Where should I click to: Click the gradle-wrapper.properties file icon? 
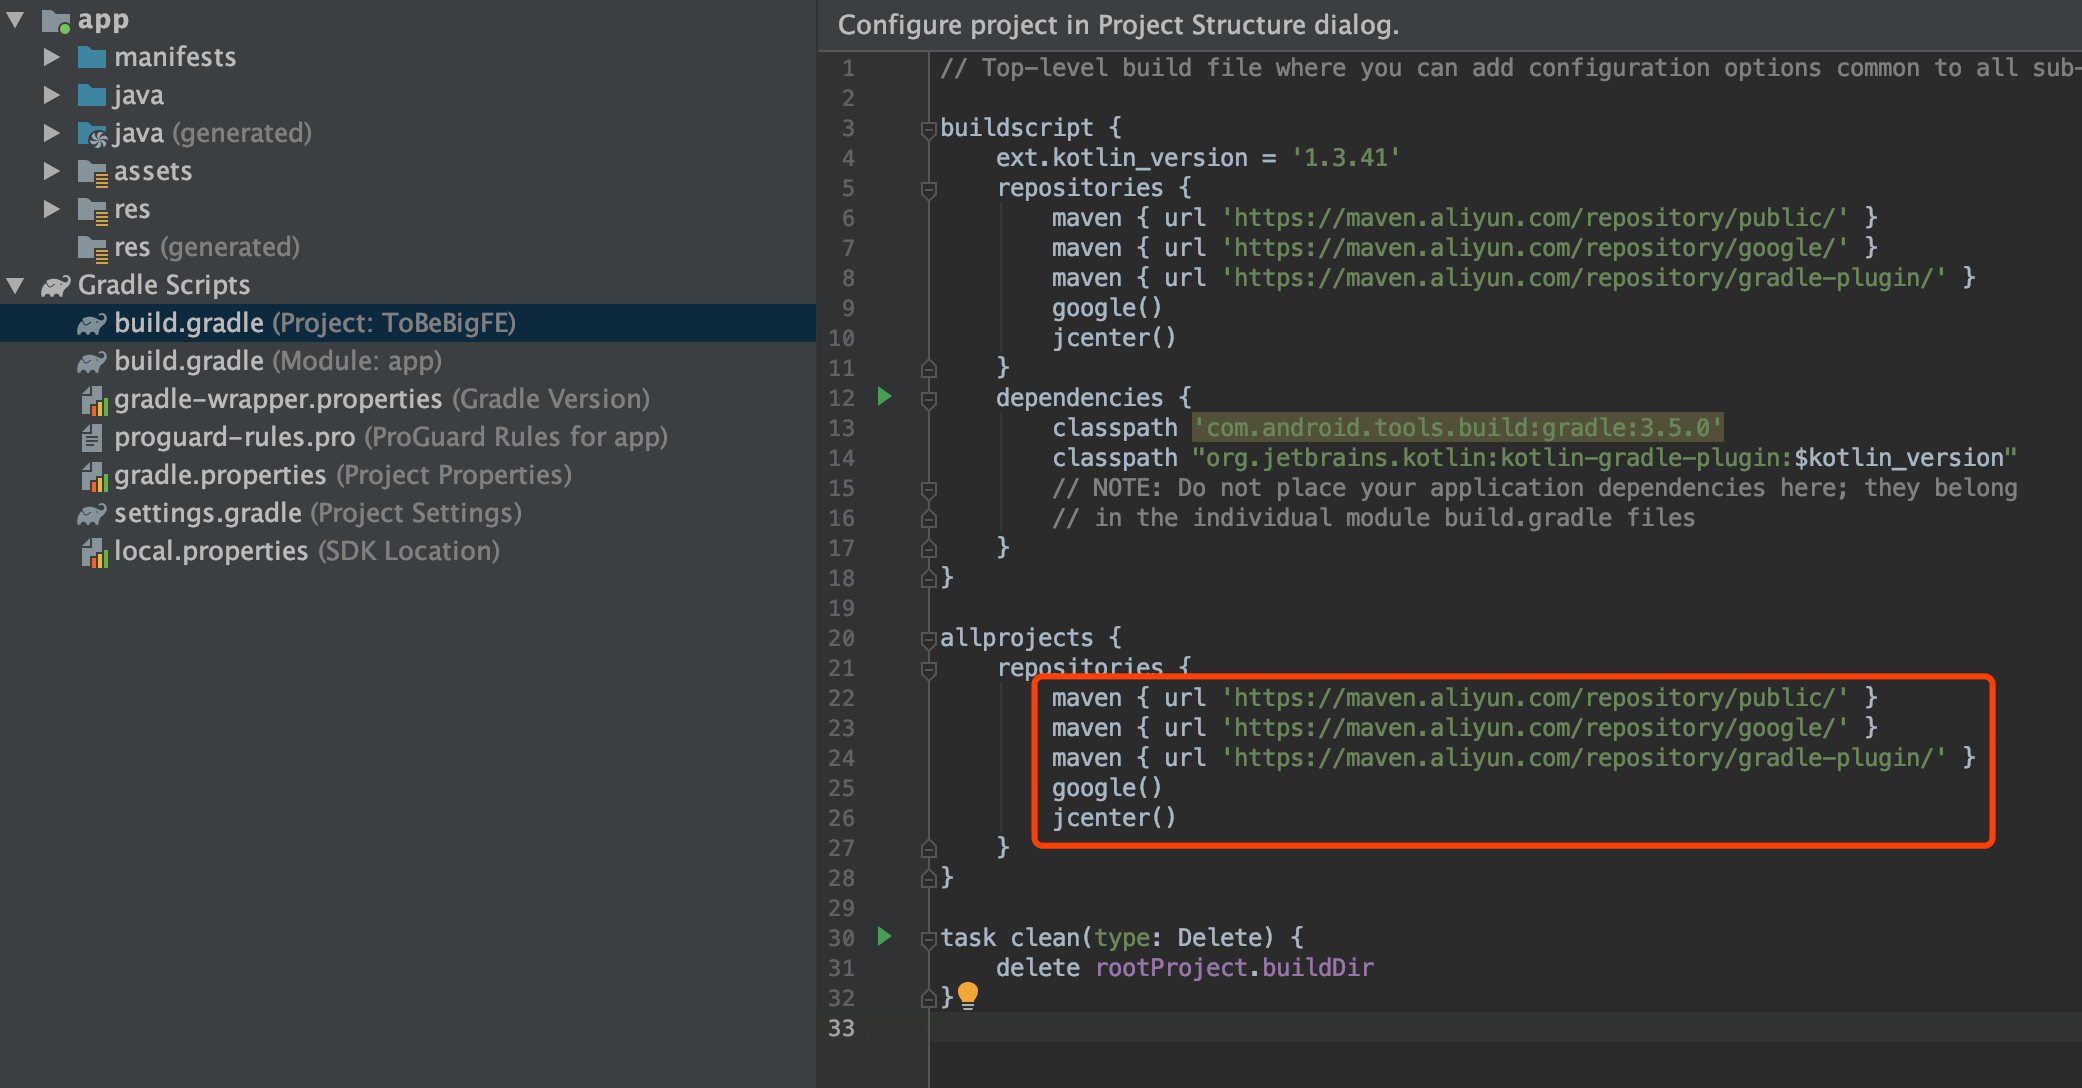[x=93, y=400]
